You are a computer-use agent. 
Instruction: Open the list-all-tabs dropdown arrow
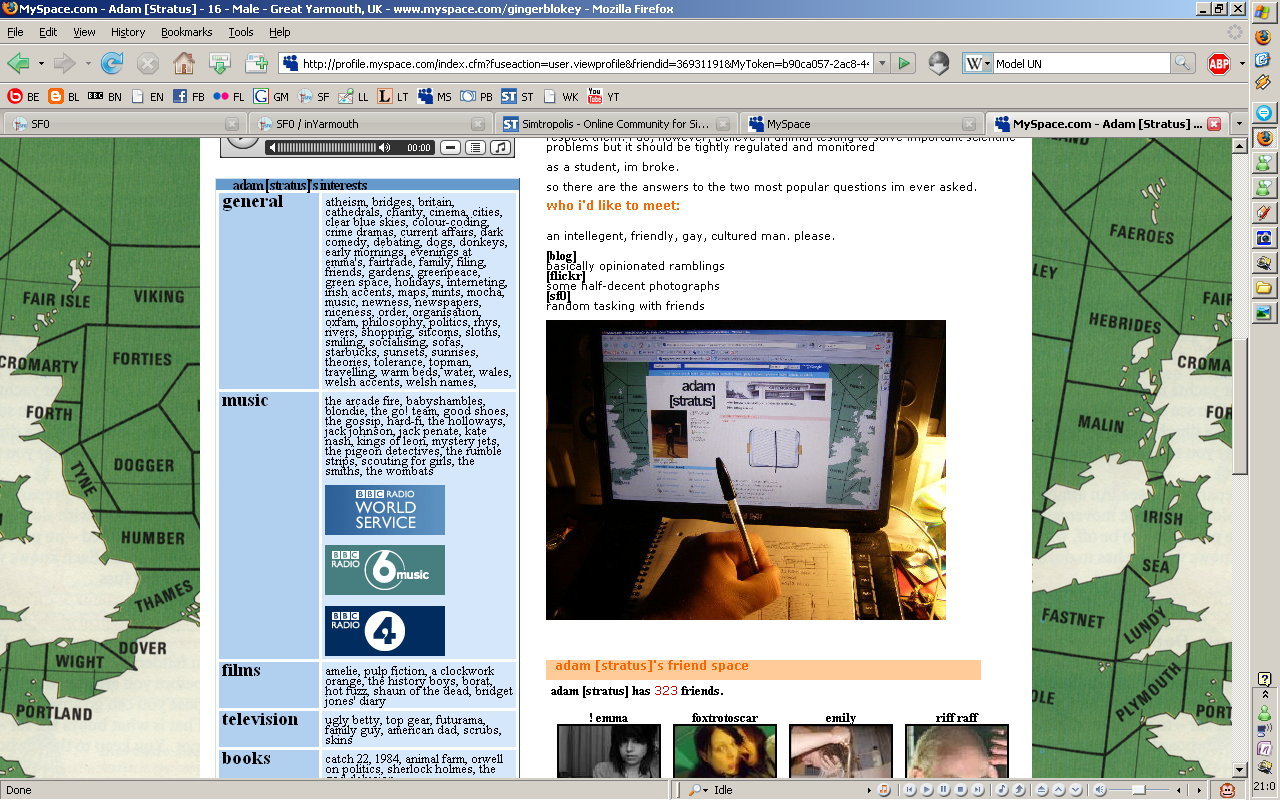(x=1239, y=124)
